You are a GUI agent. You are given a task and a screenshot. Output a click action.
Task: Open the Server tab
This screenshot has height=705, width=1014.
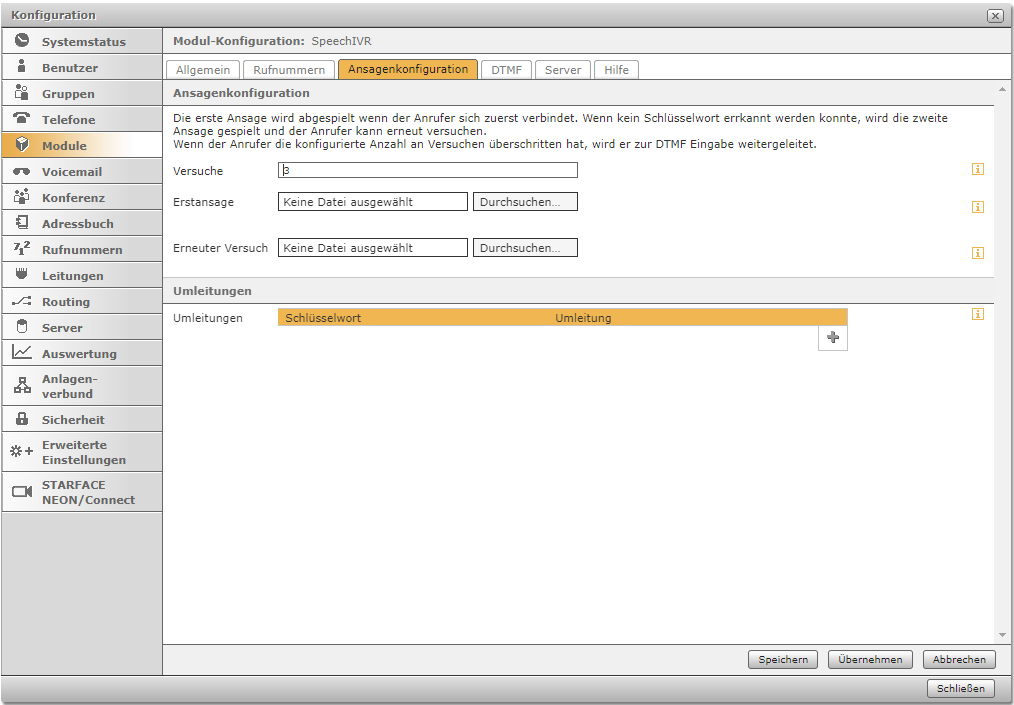pos(563,70)
